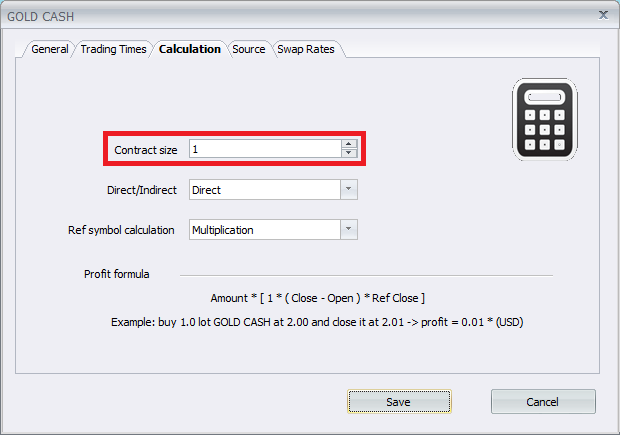This screenshot has height=435, width=620.
Task: Click the Contract size label
Action: (x=146, y=150)
